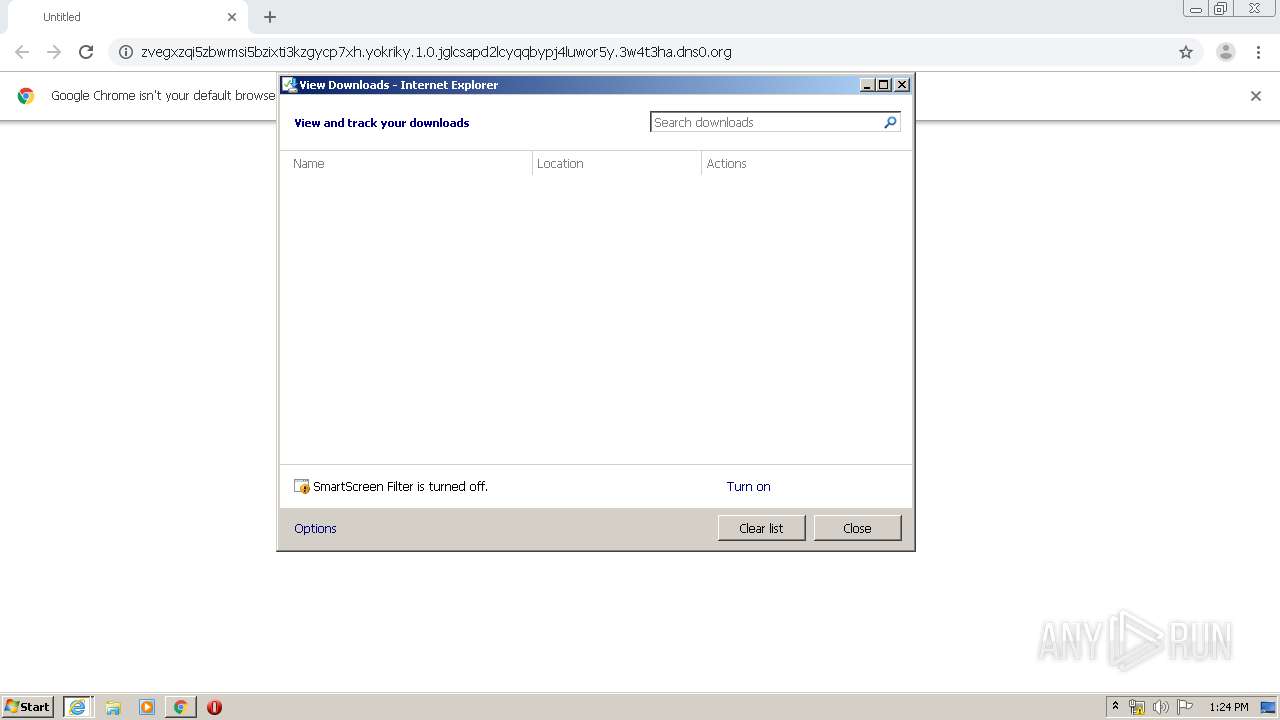Click Chrome forward navigation arrow
This screenshot has width=1280, height=720.
[x=54, y=52]
